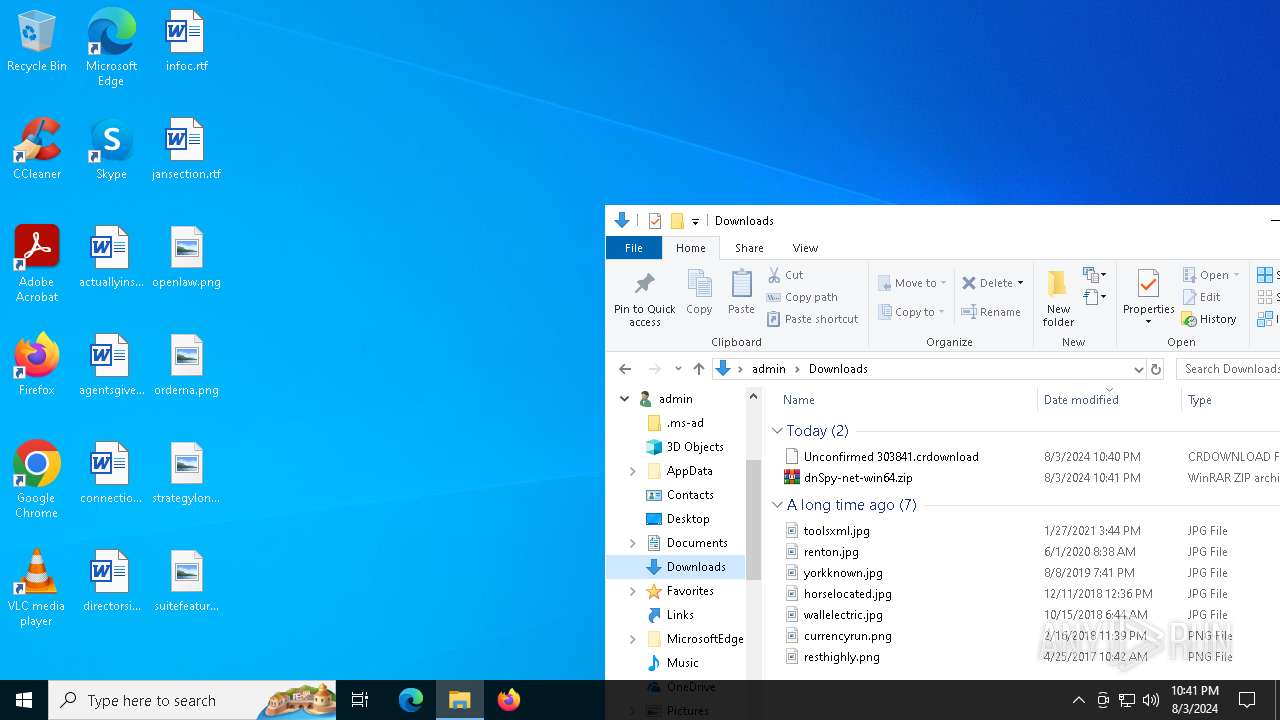Open the File tab

coord(634,248)
